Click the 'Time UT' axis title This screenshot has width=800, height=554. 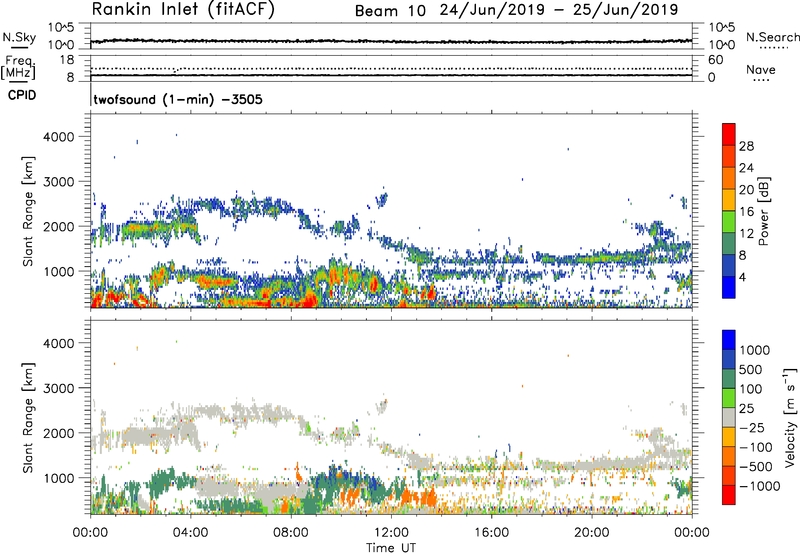pos(391,548)
